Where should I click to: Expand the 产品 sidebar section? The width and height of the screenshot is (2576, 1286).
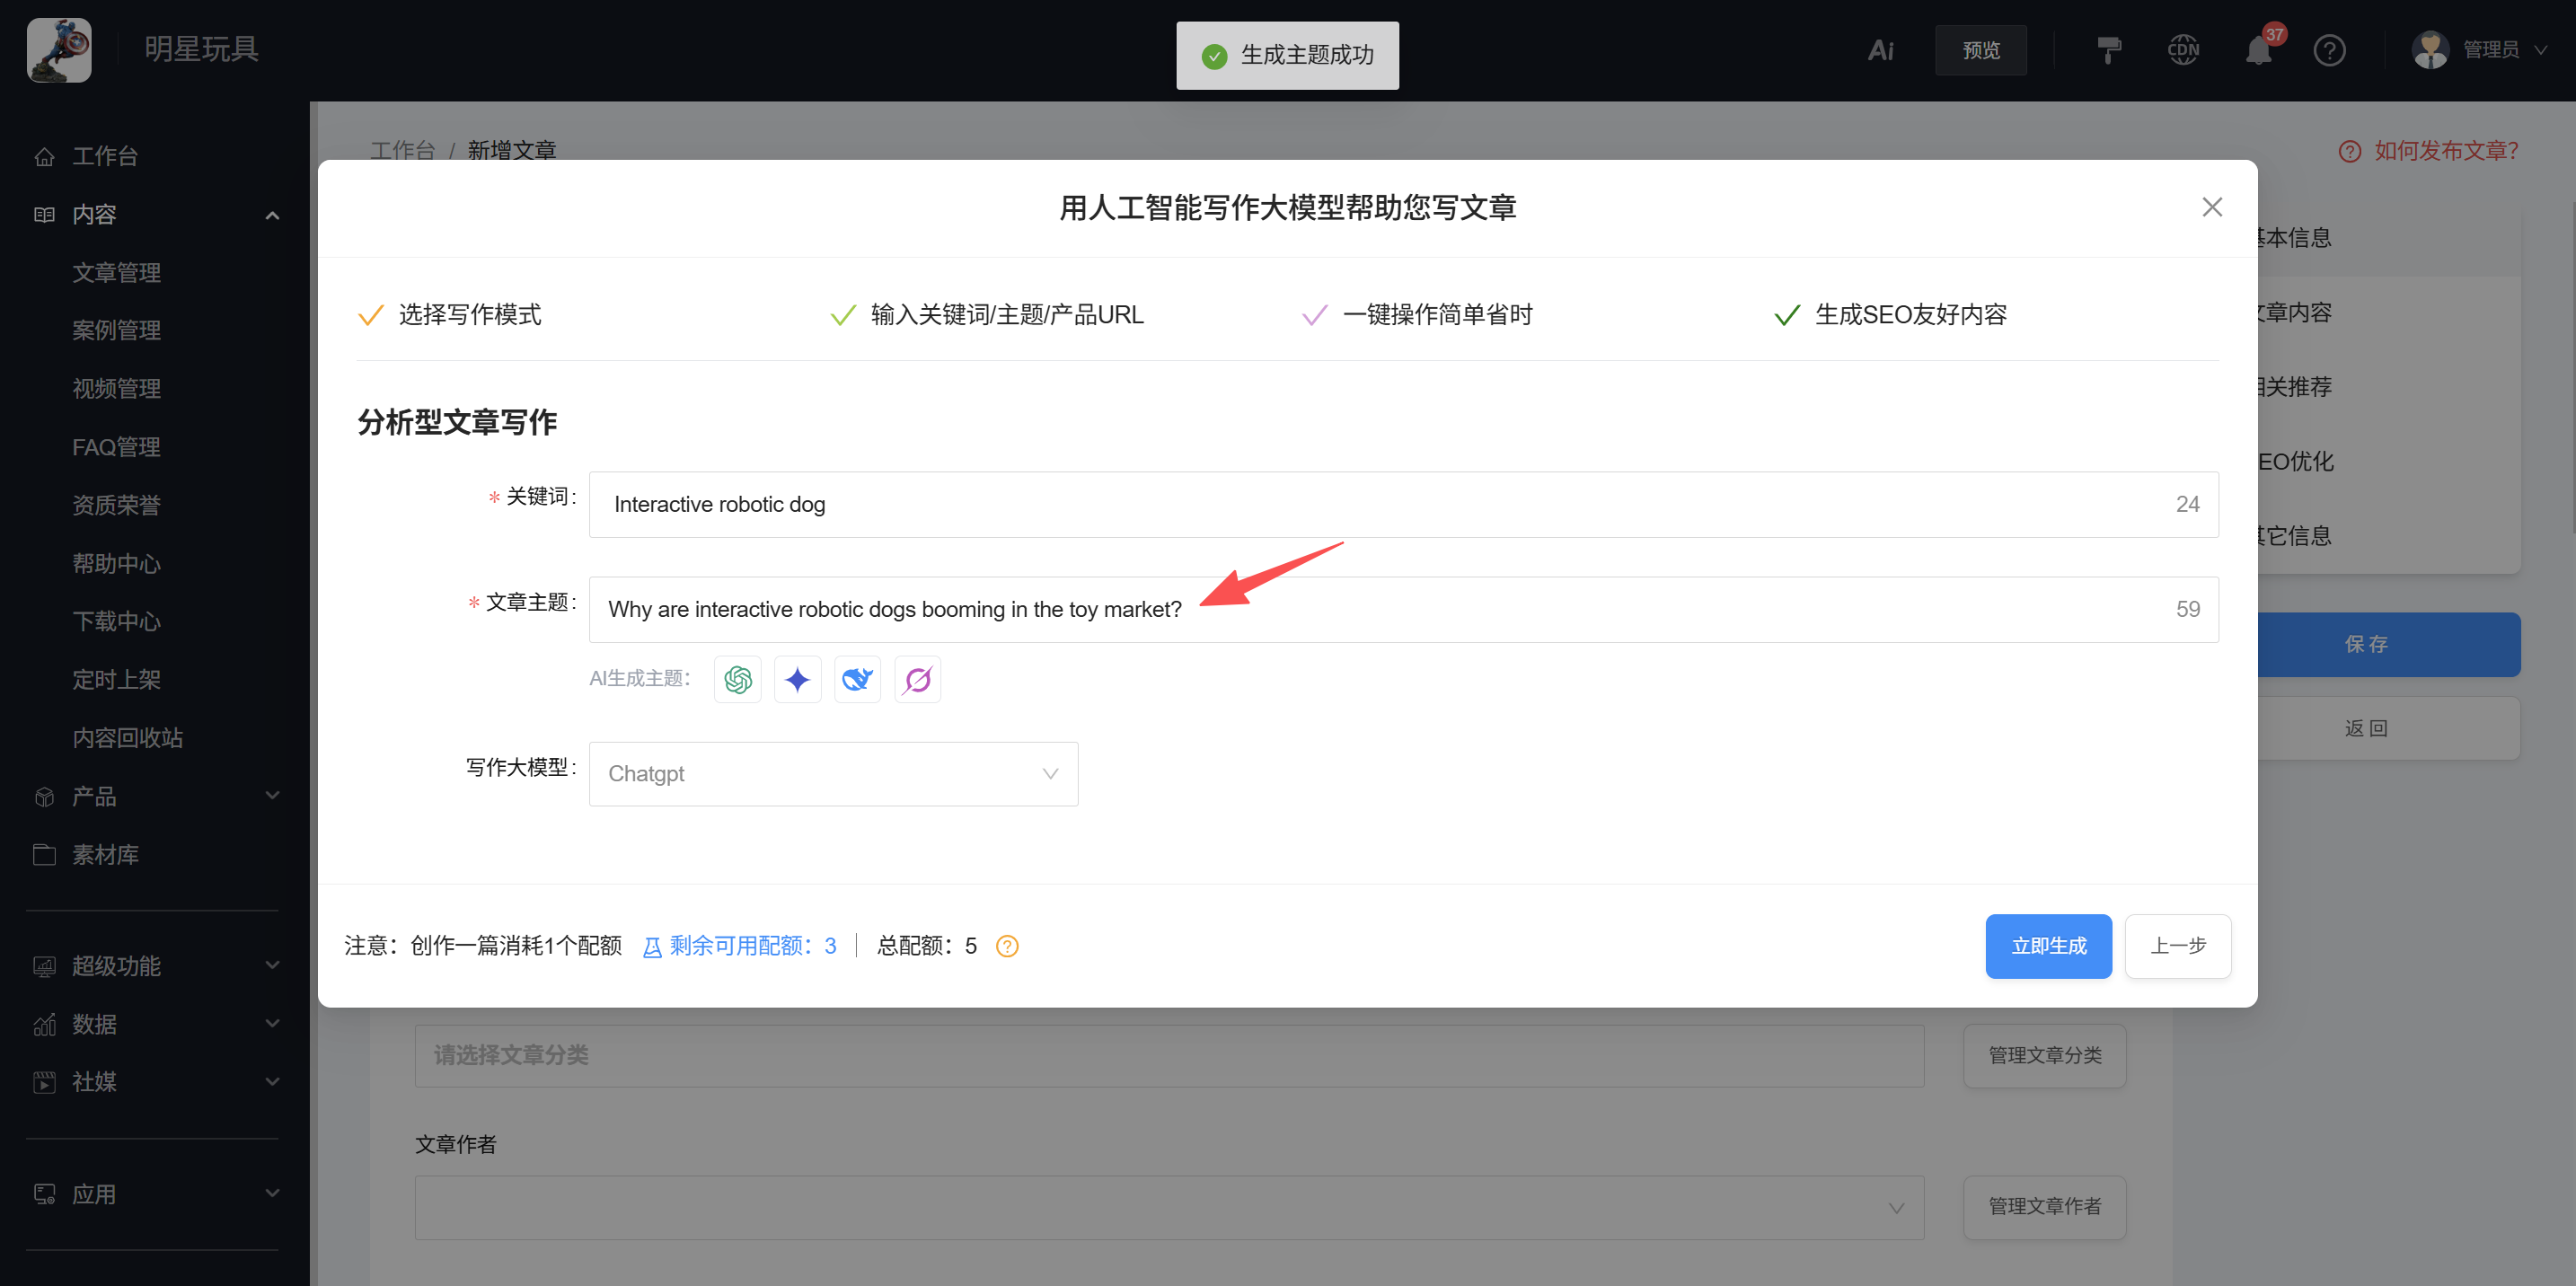[271, 796]
